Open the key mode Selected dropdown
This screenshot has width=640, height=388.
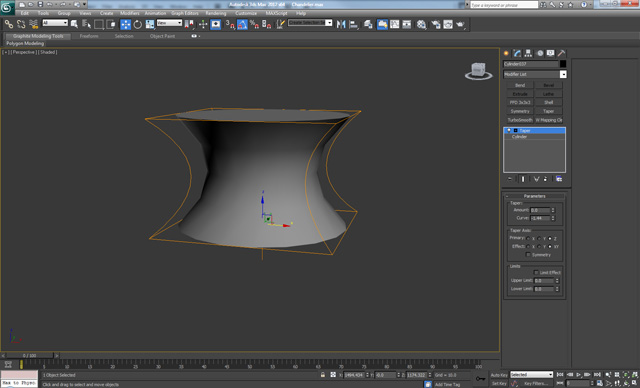point(531,375)
